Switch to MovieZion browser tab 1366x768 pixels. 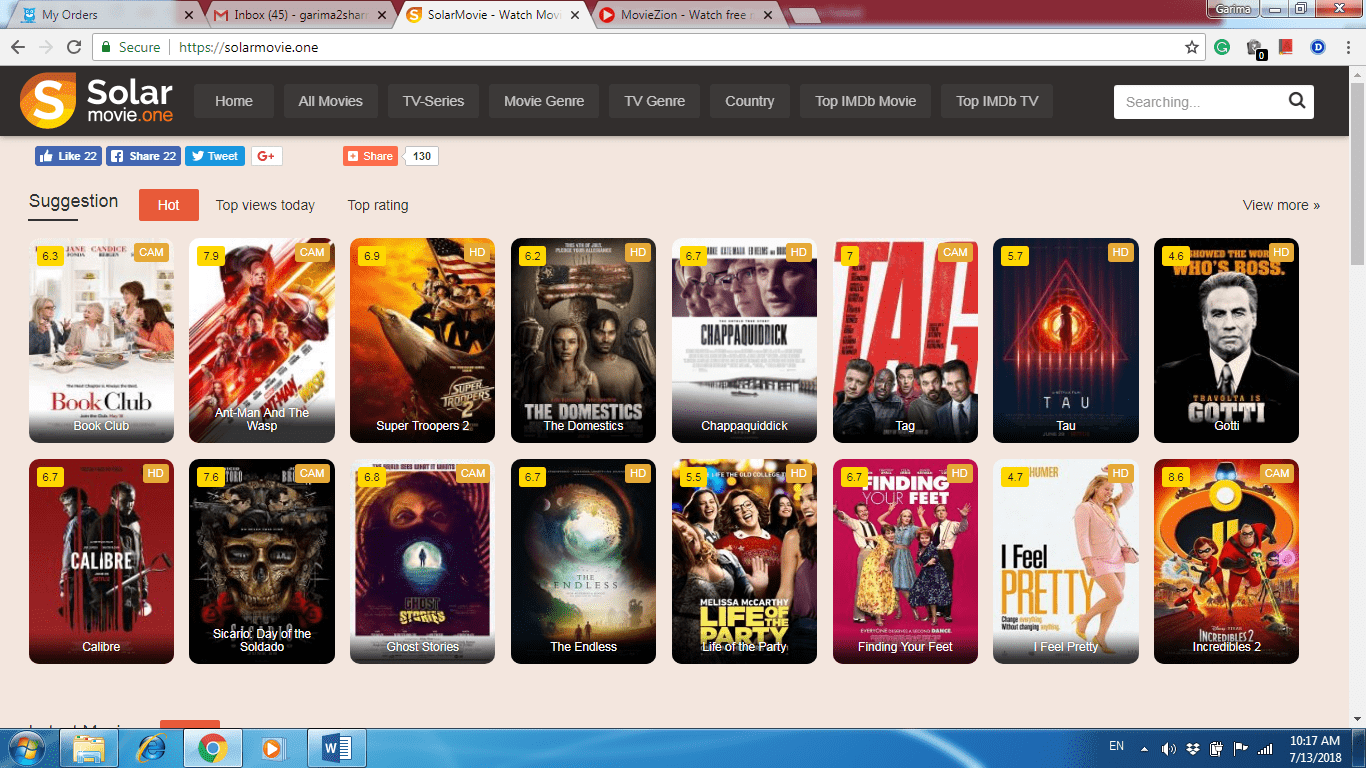pyautogui.click(x=686, y=15)
